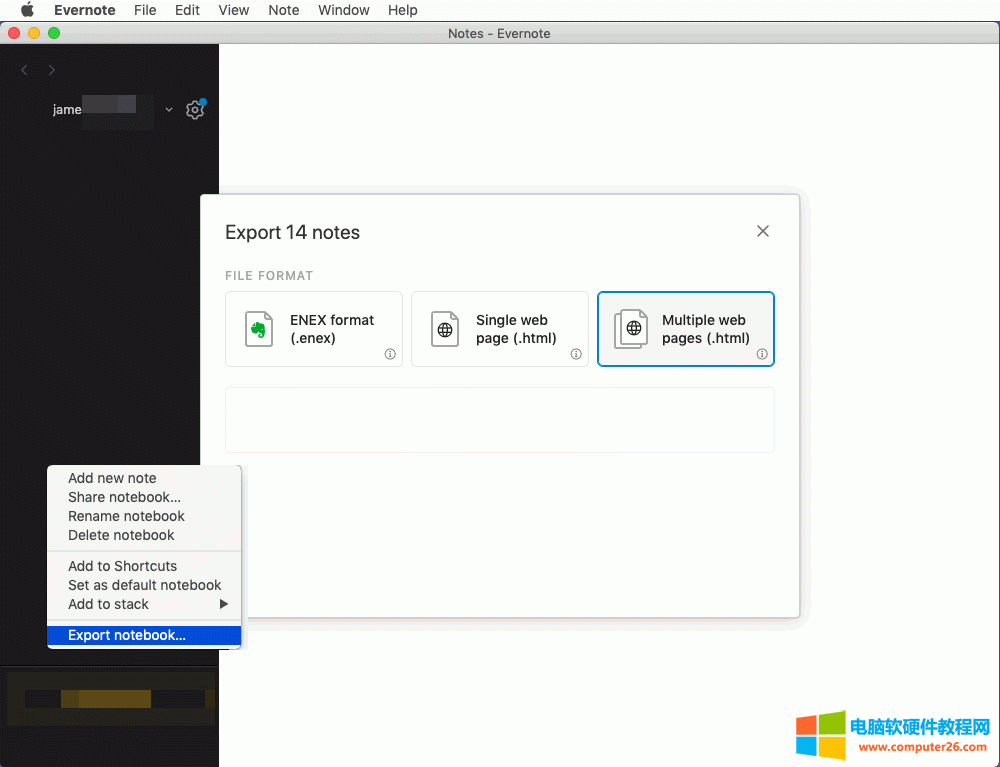Expand the account name dropdown chevron
Screen dimensions: 1000x767
point(169,110)
